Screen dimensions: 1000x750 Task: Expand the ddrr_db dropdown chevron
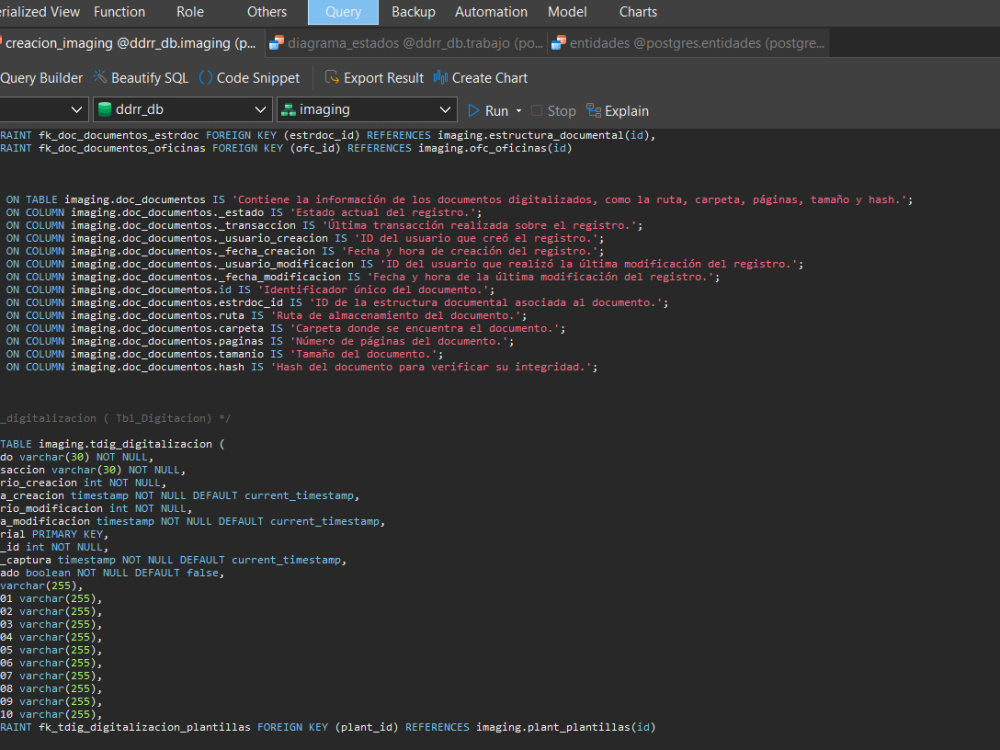(x=260, y=110)
